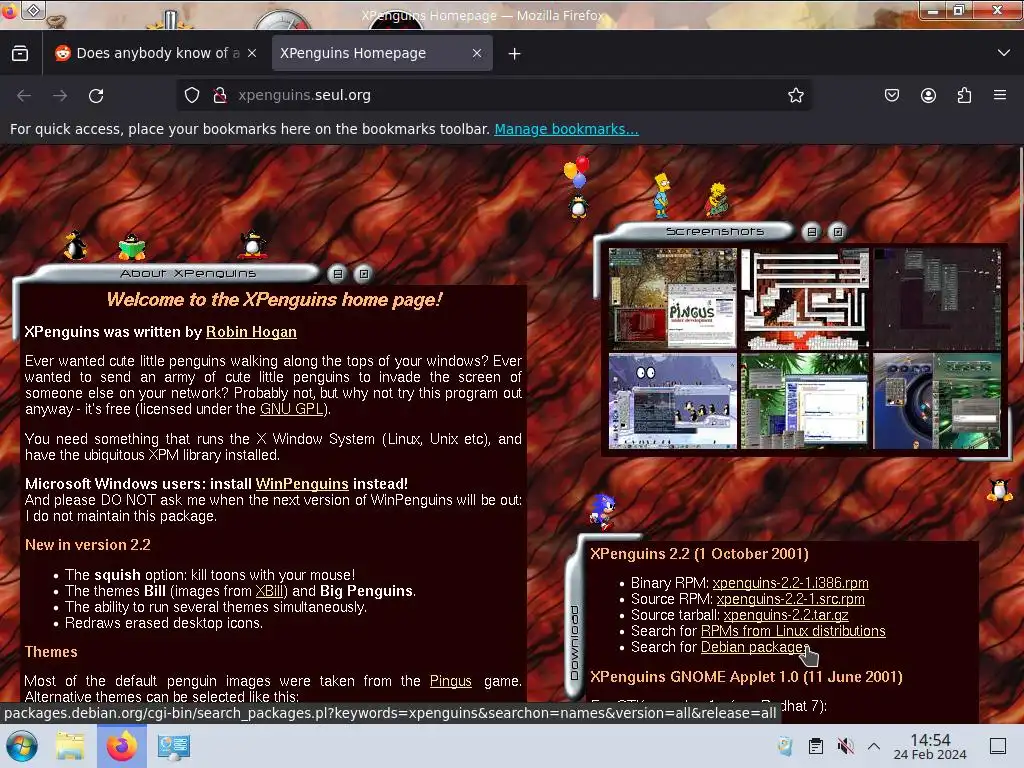1024x768 pixels.
Task: Click the Lisa Simpson character image
Action: point(716,200)
